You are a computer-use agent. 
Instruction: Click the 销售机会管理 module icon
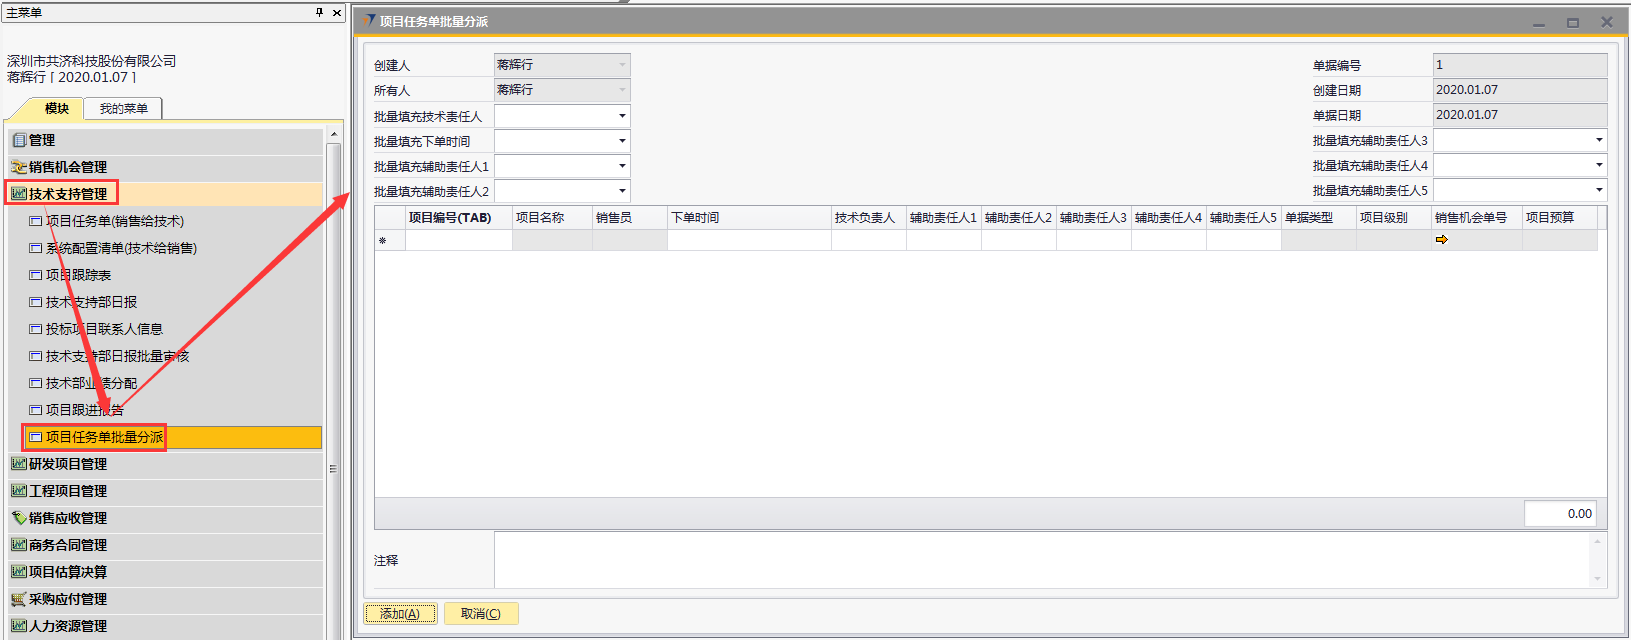click(19, 167)
